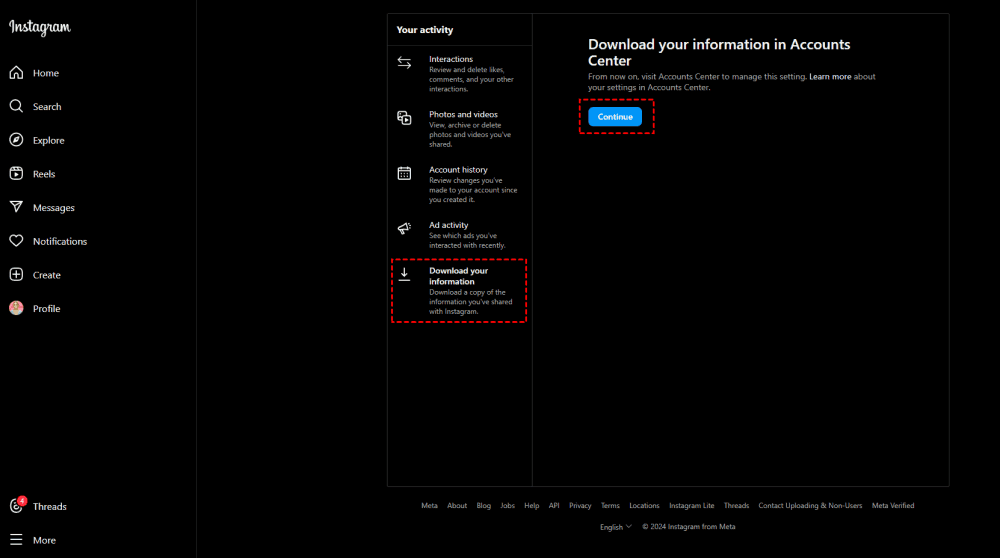
Task: Click the More hamburger icon
Action: [x=16, y=540]
